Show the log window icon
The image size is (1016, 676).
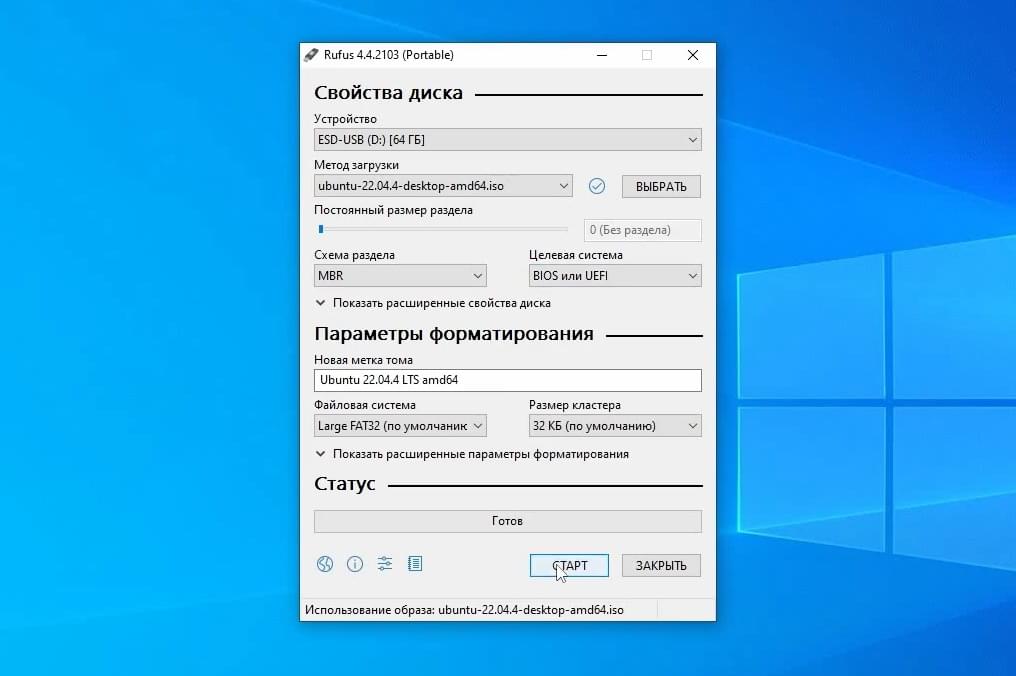415,564
